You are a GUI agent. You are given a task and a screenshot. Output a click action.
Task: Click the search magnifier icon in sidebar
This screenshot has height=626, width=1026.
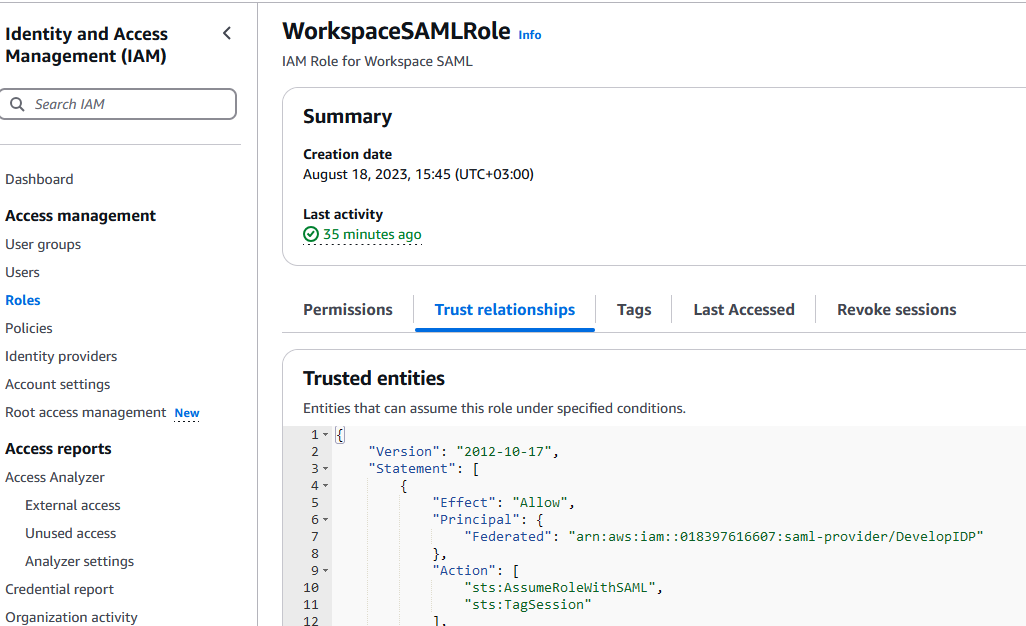pyautogui.click(x=17, y=104)
